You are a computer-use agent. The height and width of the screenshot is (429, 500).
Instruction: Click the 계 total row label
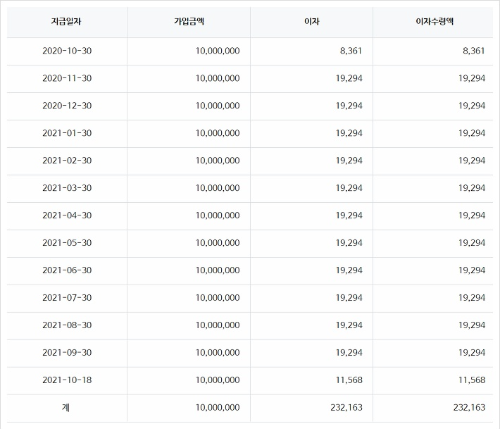click(66, 407)
